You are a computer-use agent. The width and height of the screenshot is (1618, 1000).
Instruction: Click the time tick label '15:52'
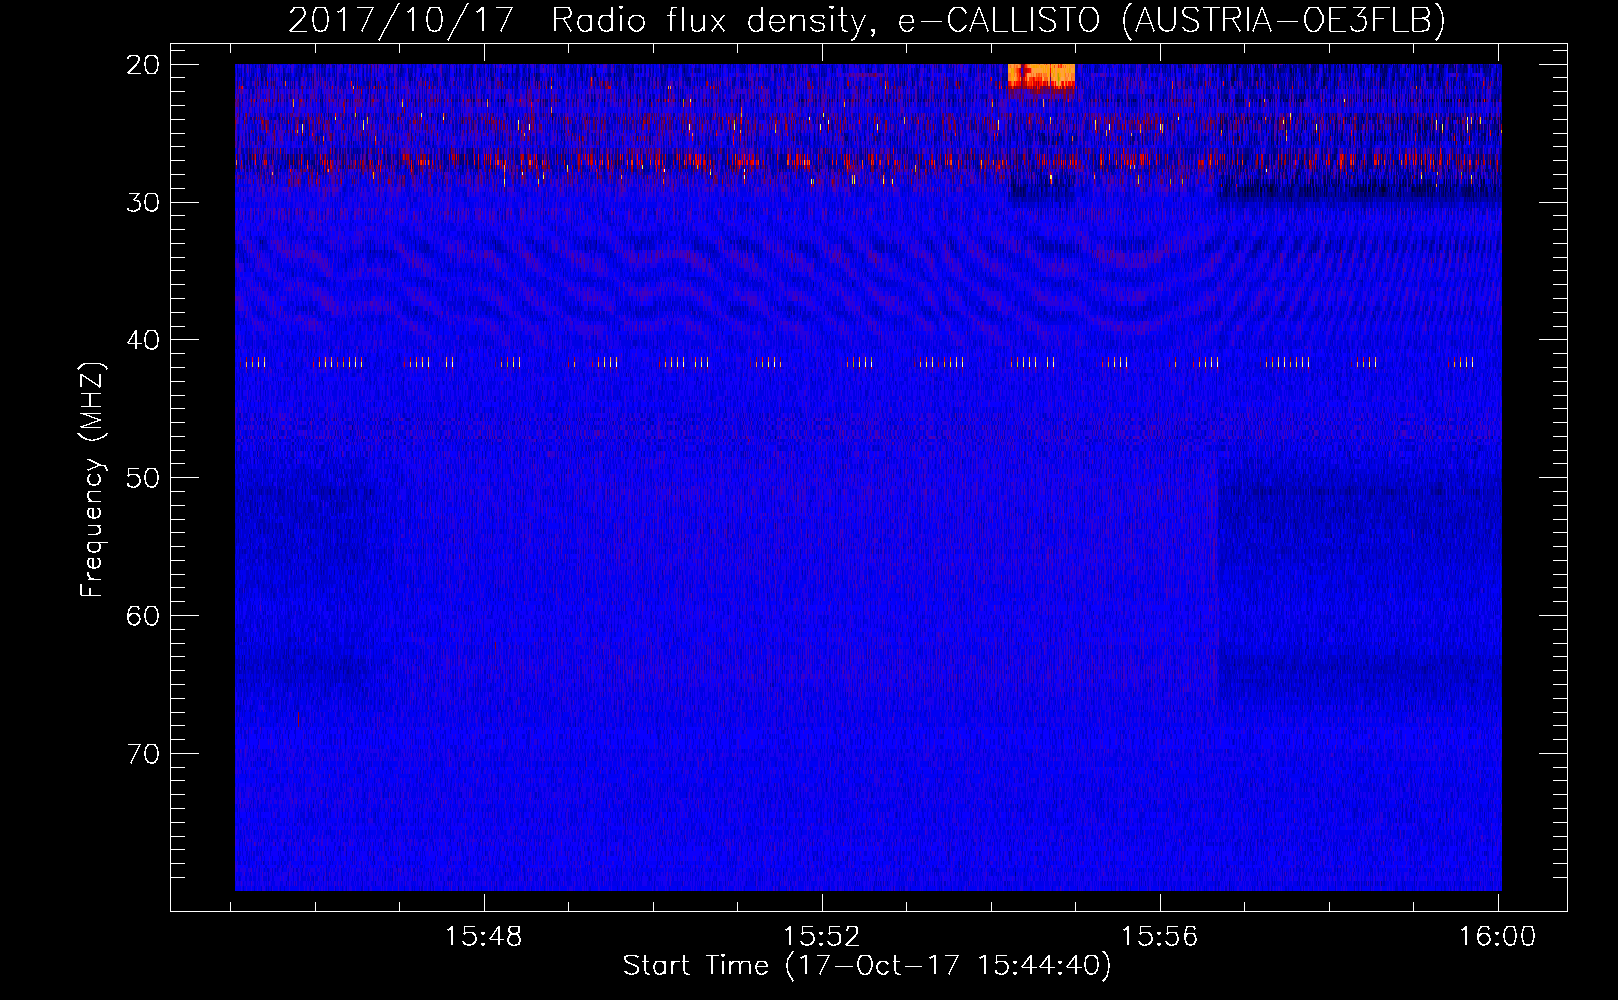tap(822, 937)
